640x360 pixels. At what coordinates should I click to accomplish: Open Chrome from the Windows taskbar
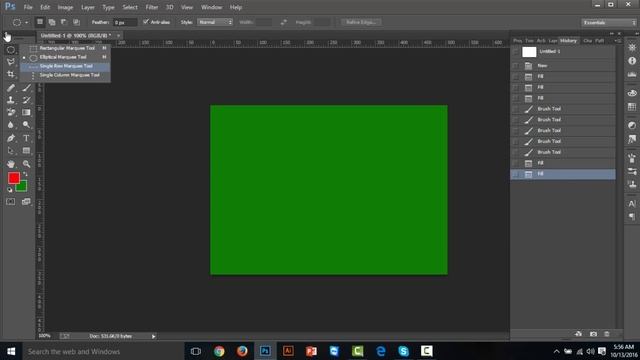[x=219, y=351]
